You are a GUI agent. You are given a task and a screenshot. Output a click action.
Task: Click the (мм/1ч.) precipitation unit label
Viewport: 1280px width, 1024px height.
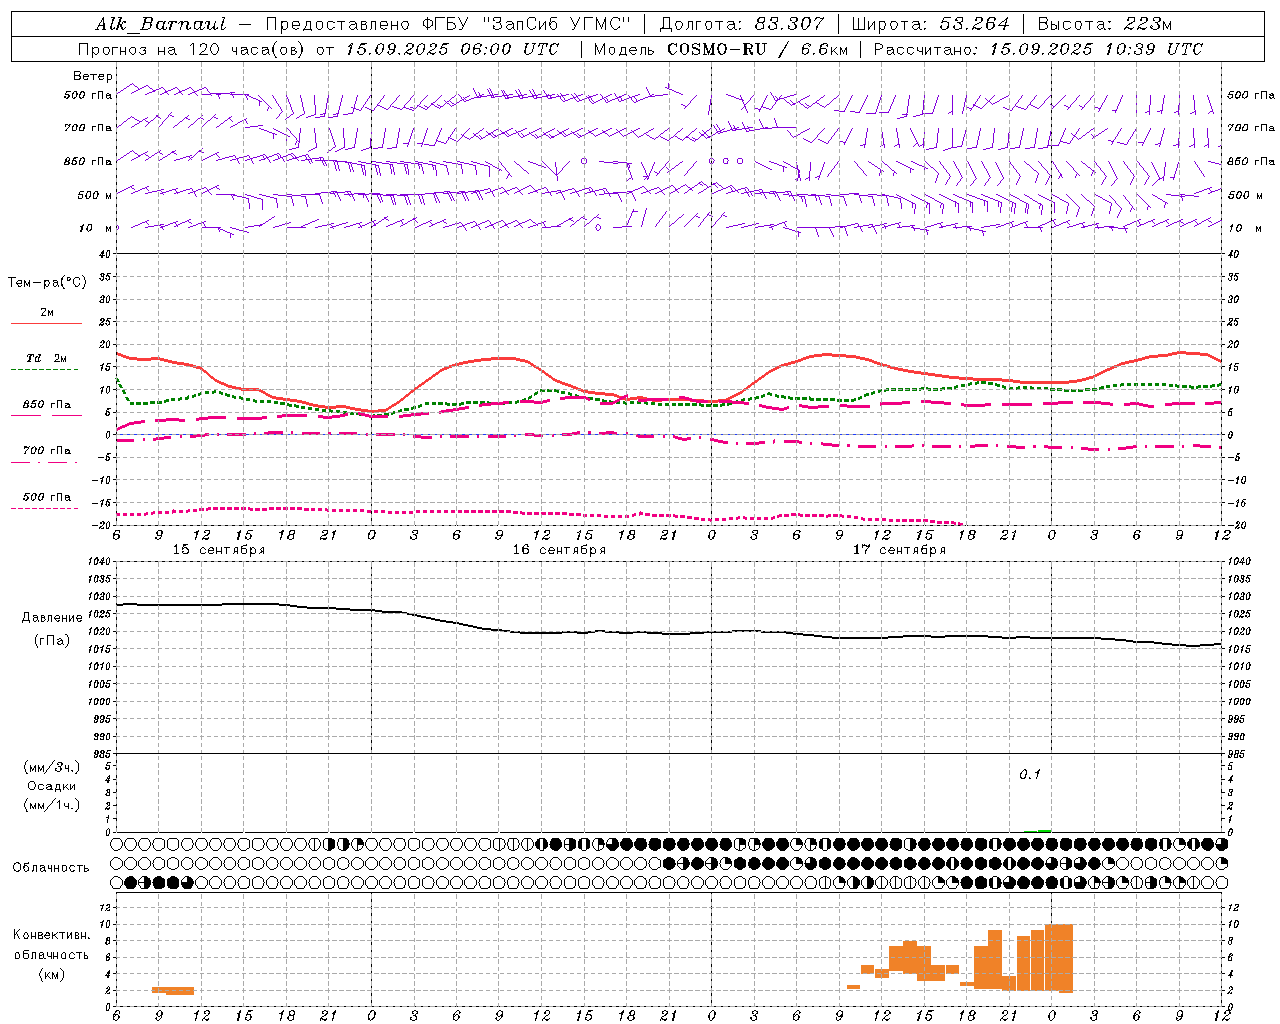tap(52, 805)
